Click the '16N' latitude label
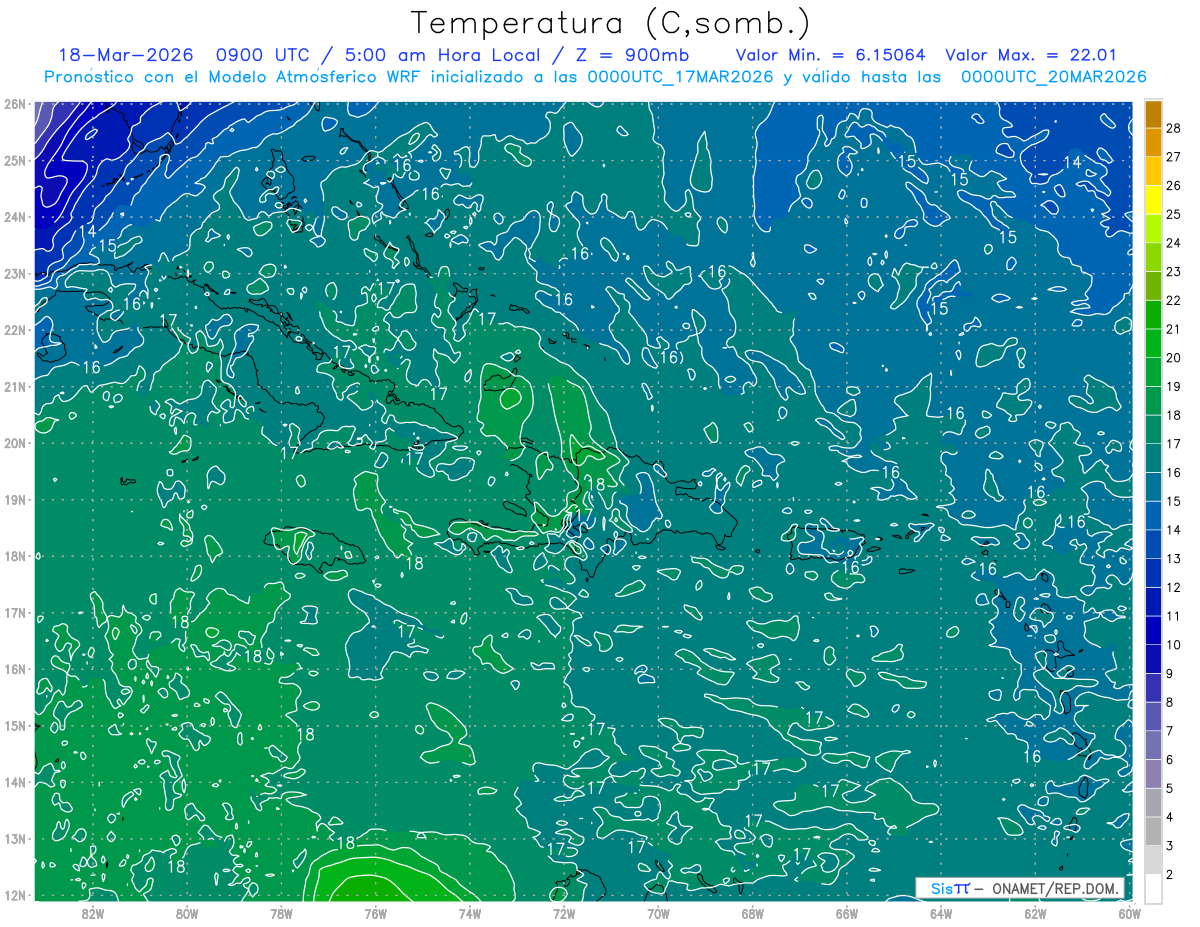This screenshot has width=1200, height=927. coord(15,669)
